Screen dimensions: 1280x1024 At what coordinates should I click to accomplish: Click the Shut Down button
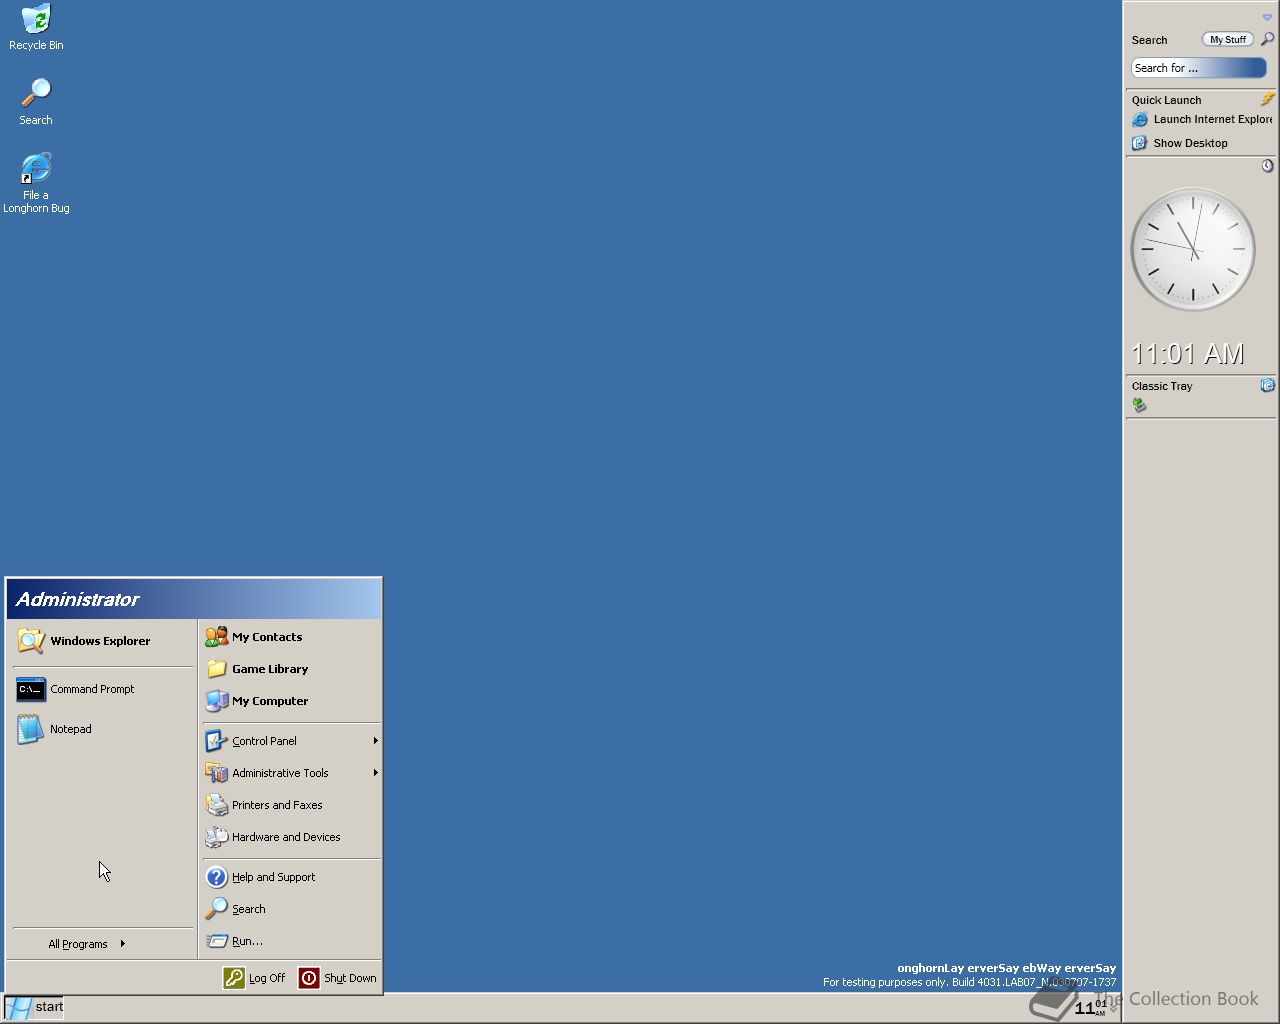tap(338, 978)
